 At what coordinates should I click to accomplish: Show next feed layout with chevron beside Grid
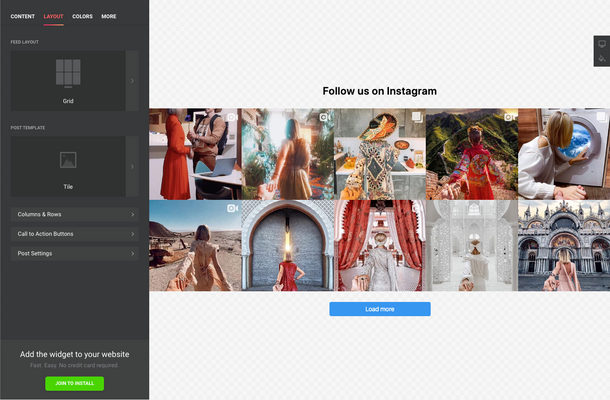[x=132, y=81]
